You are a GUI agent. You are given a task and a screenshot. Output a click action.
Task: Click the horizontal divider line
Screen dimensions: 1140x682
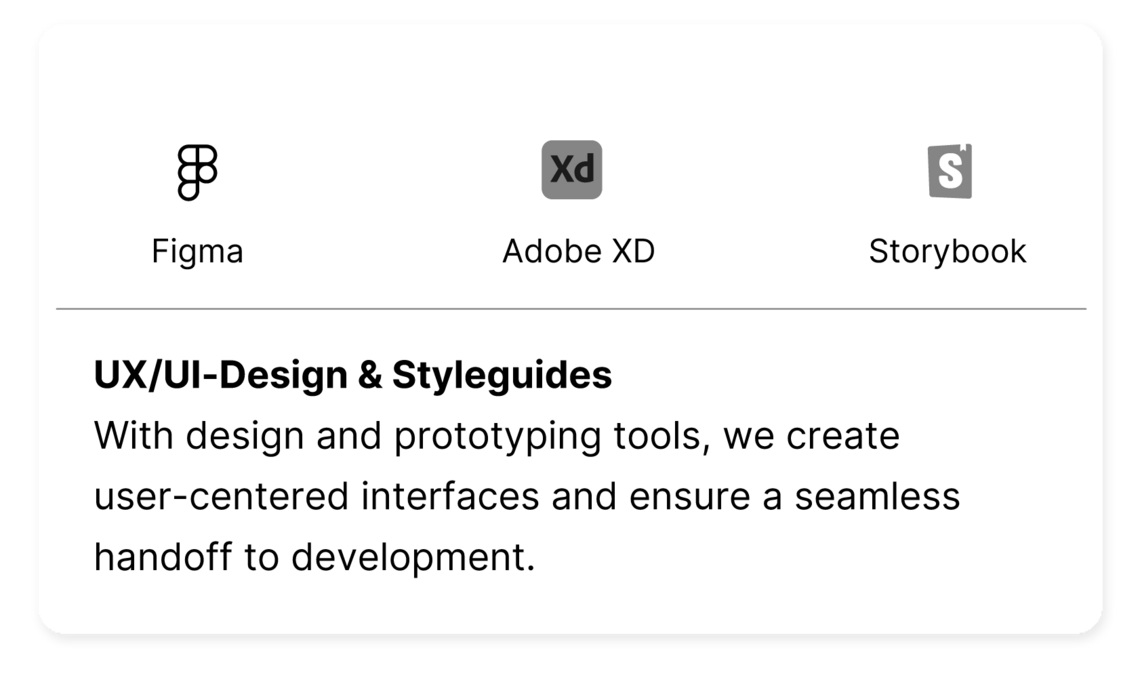pos(570,307)
